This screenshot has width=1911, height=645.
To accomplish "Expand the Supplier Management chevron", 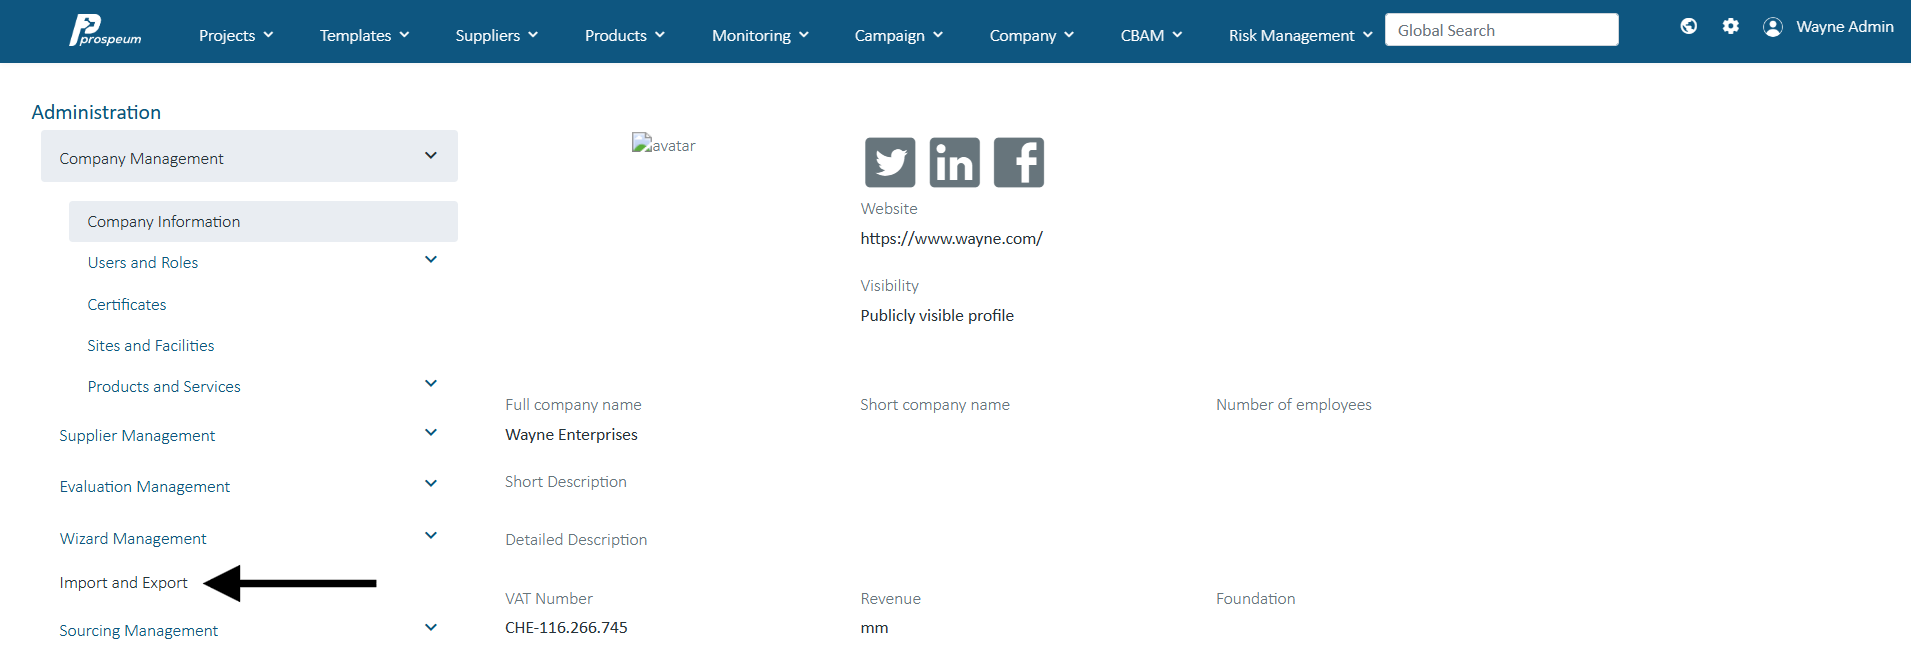I will pyautogui.click(x=431, y=433).
